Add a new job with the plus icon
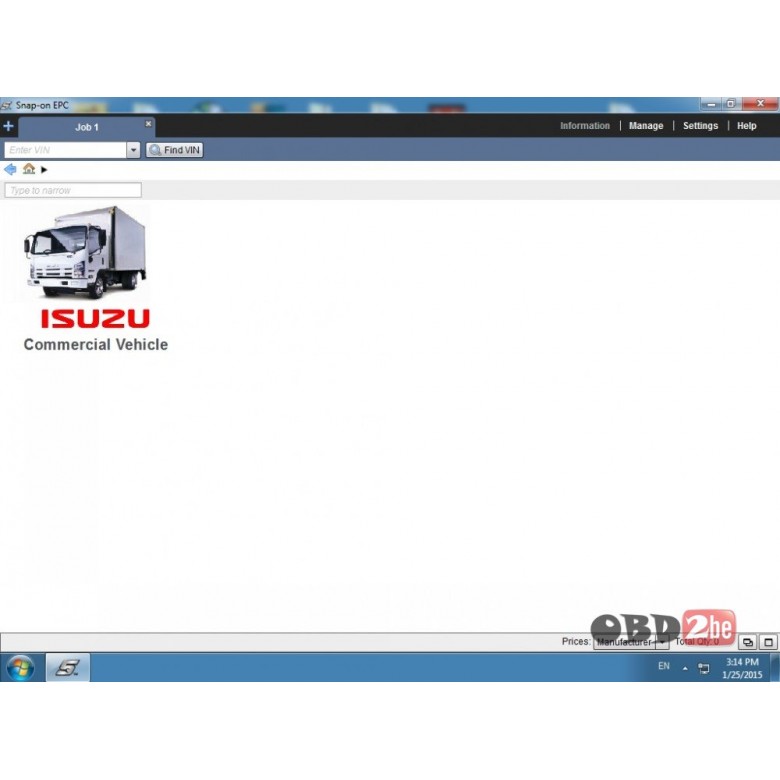This screenshot has height=780, width=780. (x=8, y=126)
